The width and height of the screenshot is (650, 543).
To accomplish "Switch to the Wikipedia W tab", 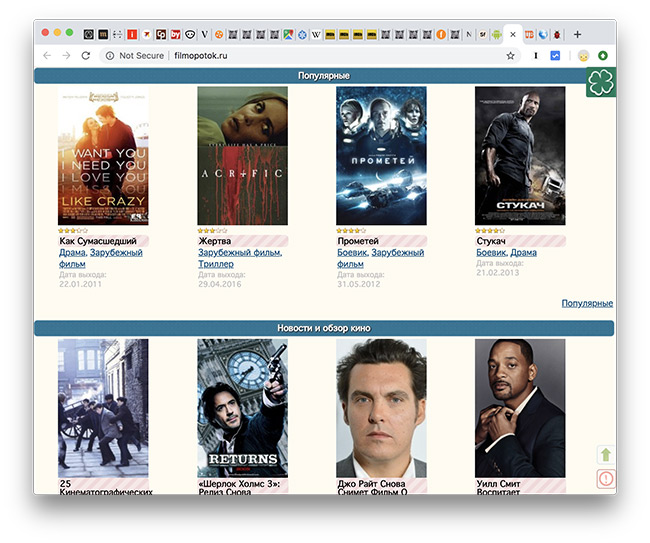I will click(316, 34).
